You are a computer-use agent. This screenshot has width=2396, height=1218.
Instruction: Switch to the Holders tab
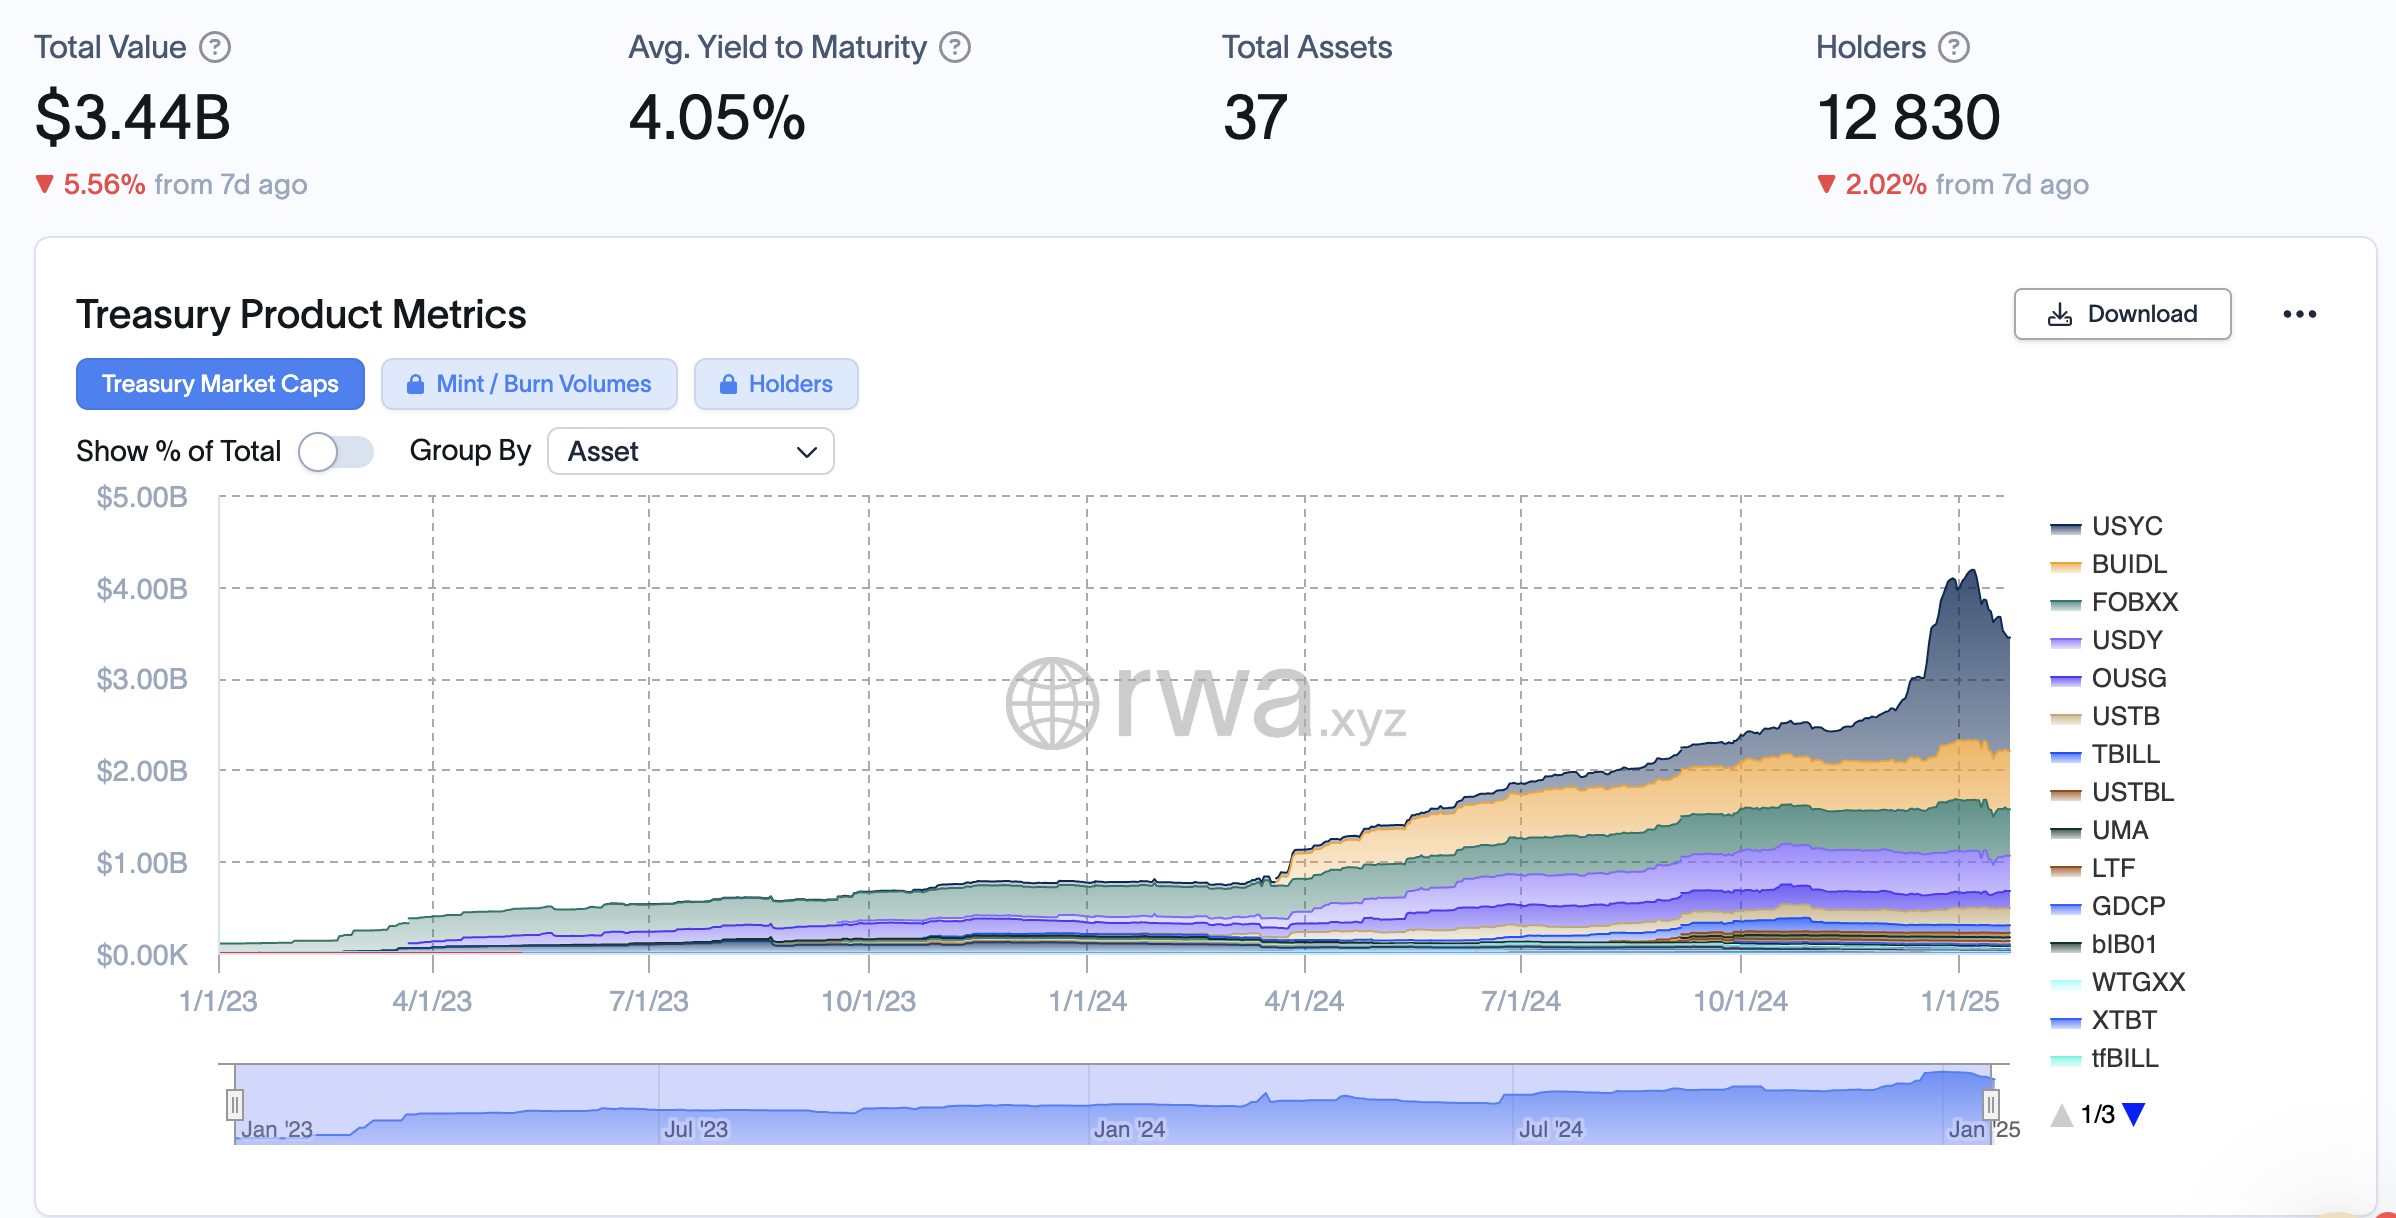tap(776, 384)
